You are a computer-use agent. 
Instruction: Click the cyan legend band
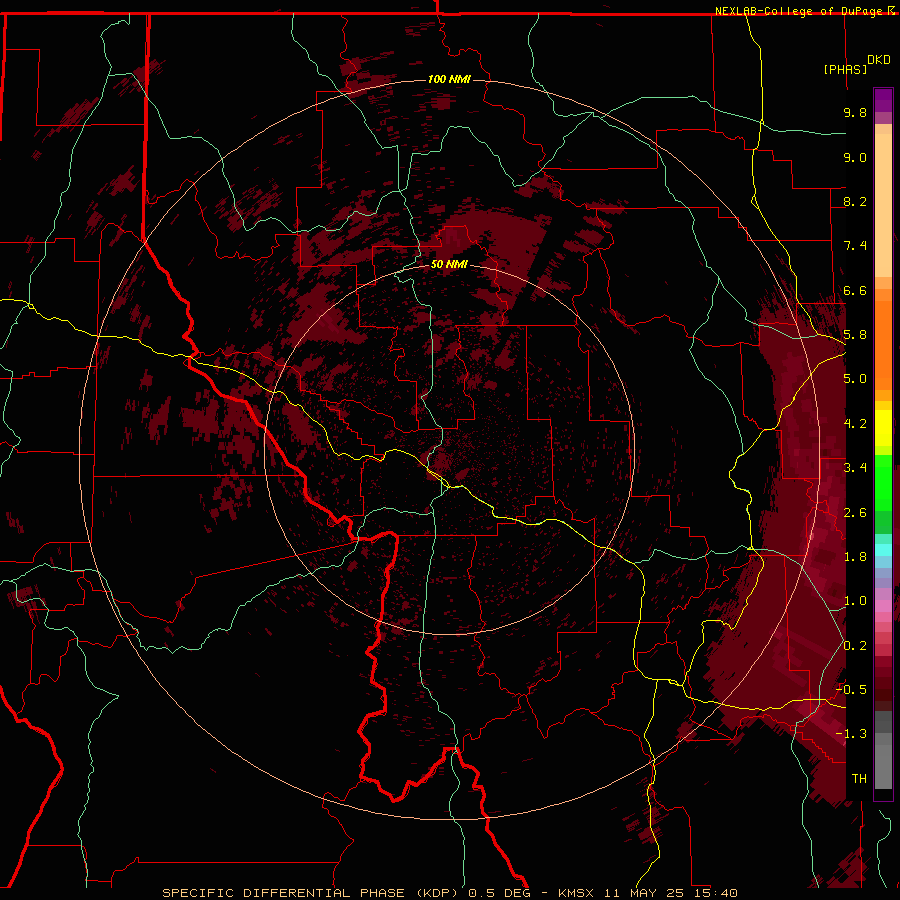point(883,549)
